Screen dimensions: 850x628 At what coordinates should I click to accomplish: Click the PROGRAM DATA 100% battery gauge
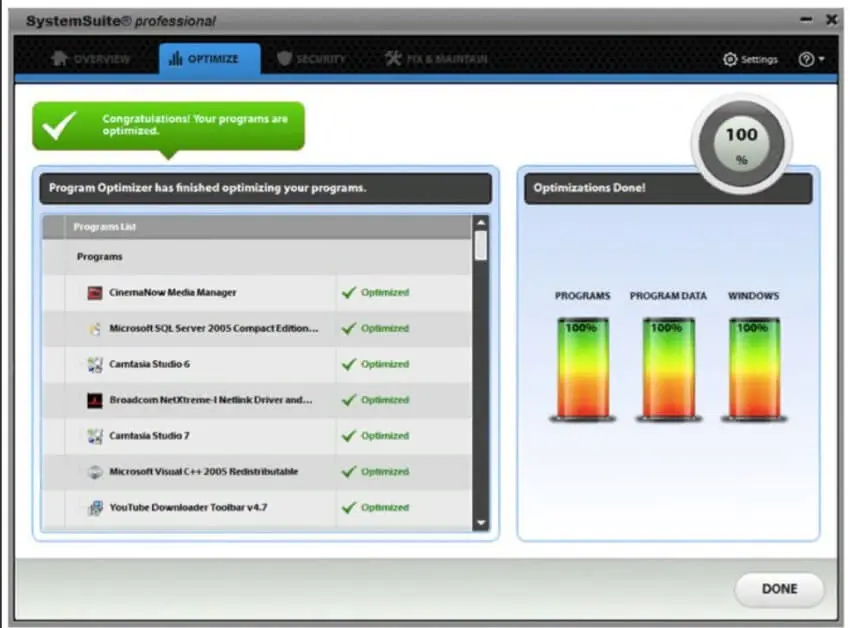point(668,369)
